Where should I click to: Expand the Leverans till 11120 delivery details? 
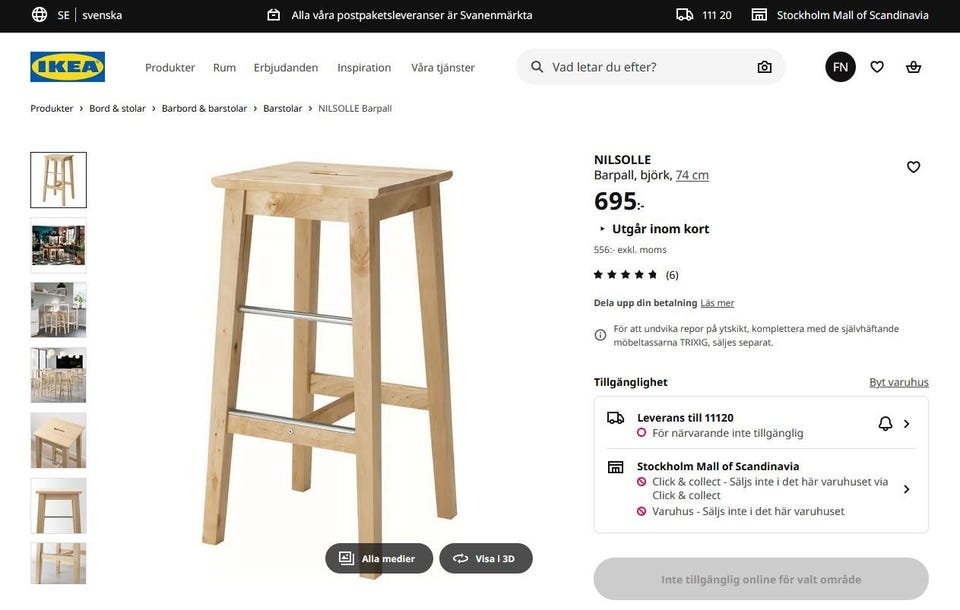907,423
